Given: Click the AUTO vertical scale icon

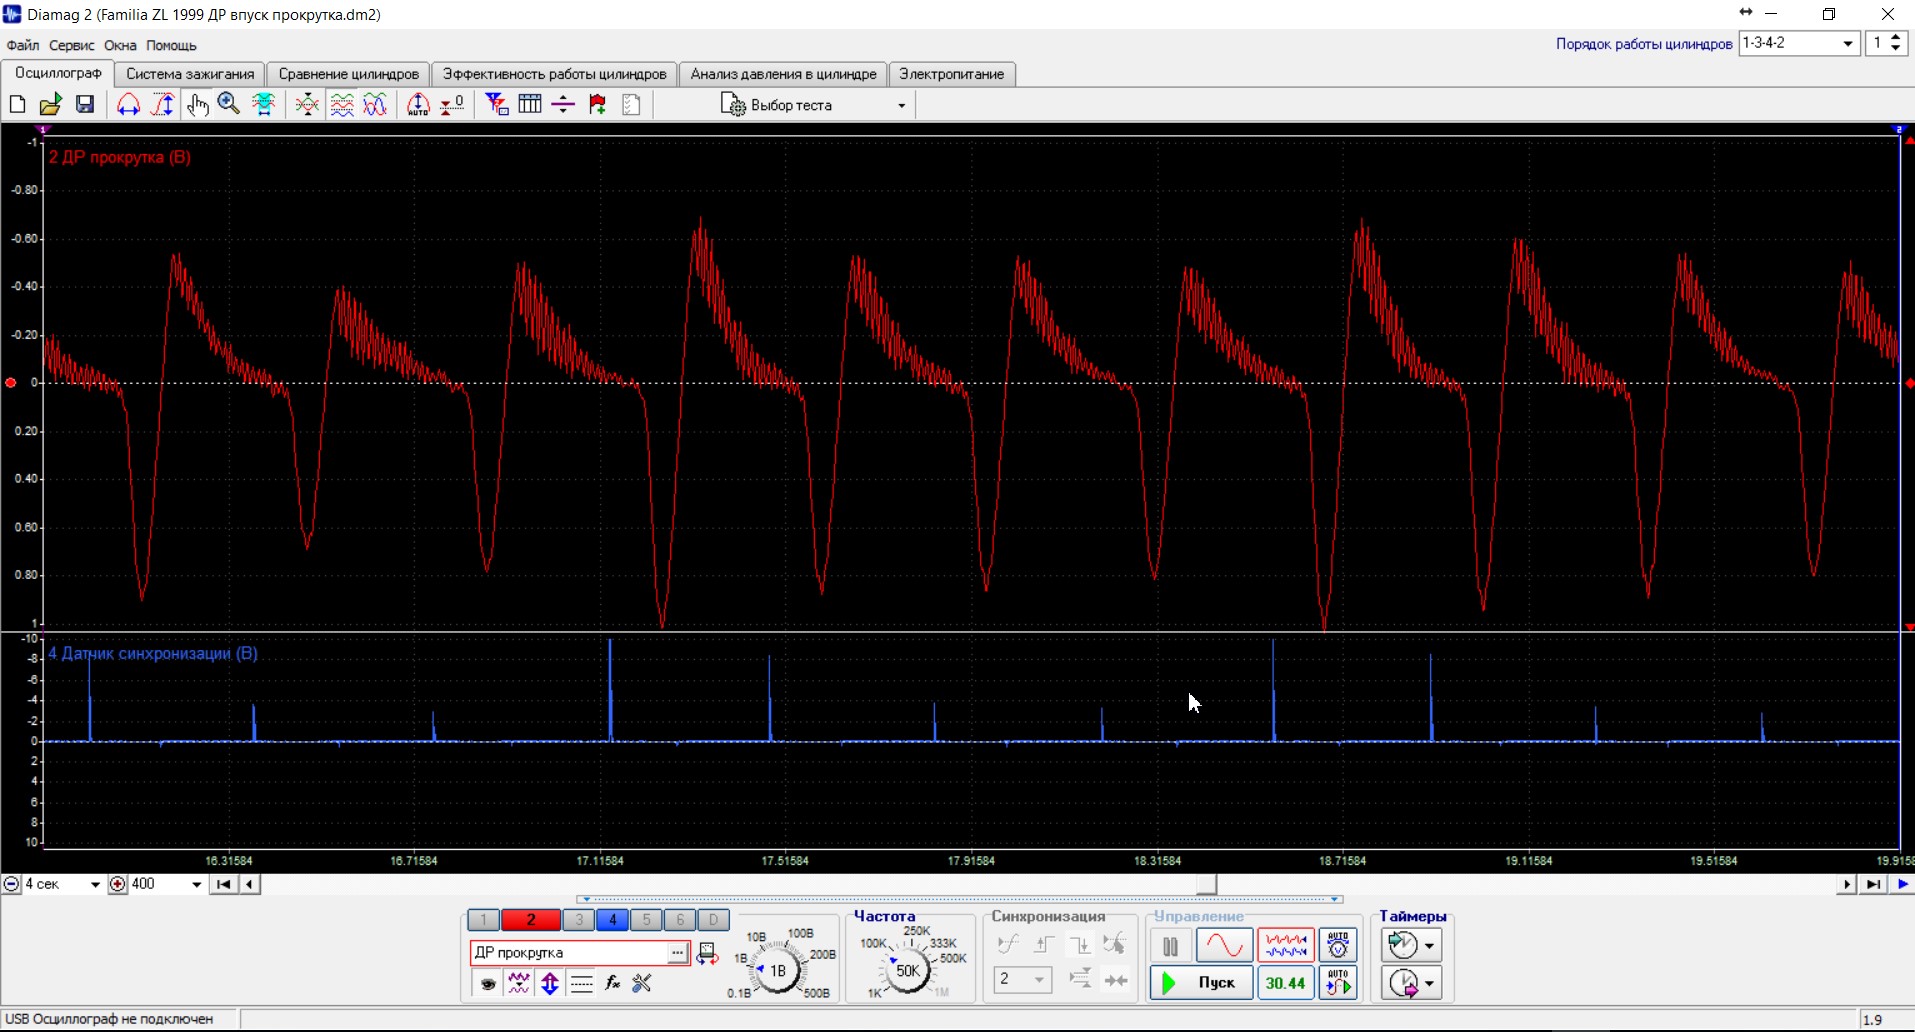Looking at the screenshot, I should [418, 104].
